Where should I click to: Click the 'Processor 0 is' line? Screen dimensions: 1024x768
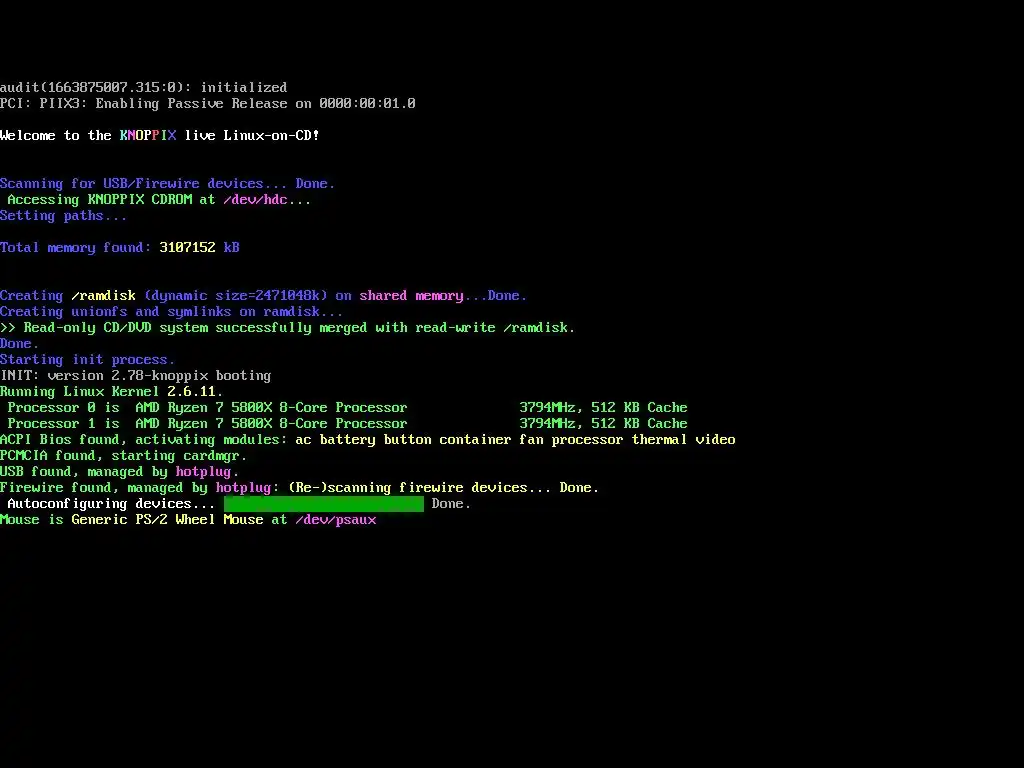[x=347, y=408]
